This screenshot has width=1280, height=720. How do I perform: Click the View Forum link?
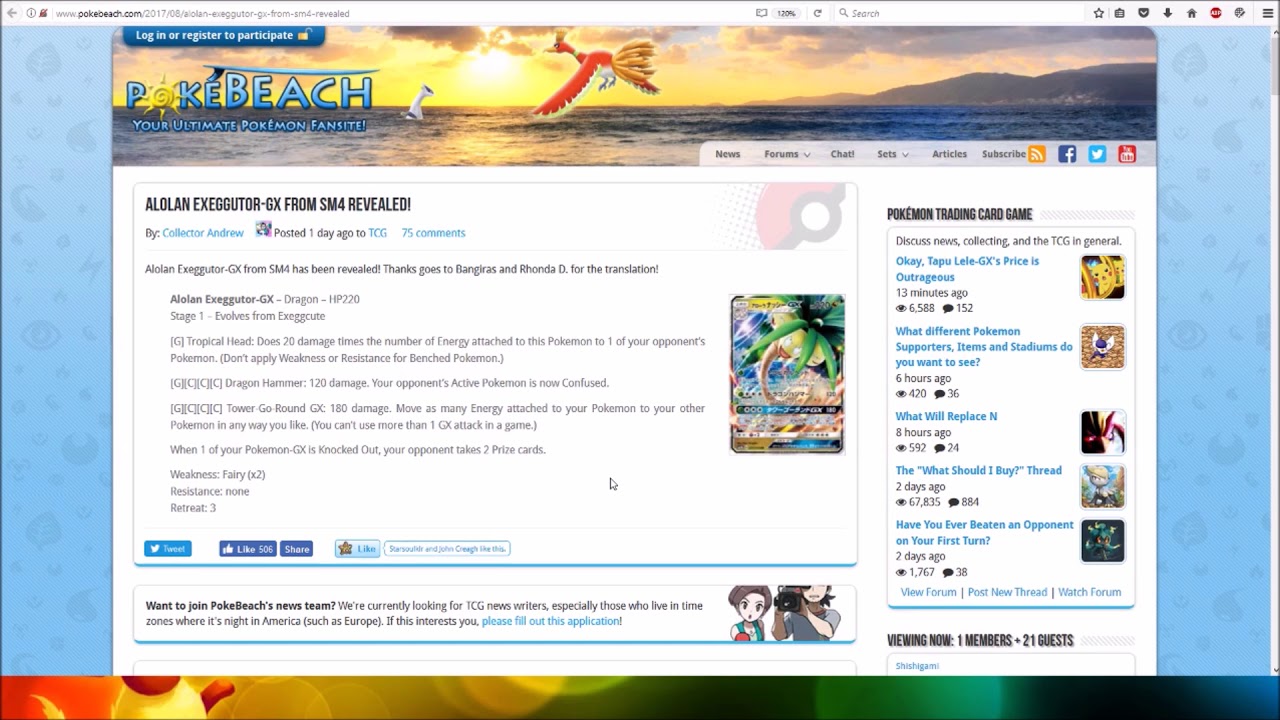tap(928, 592)
